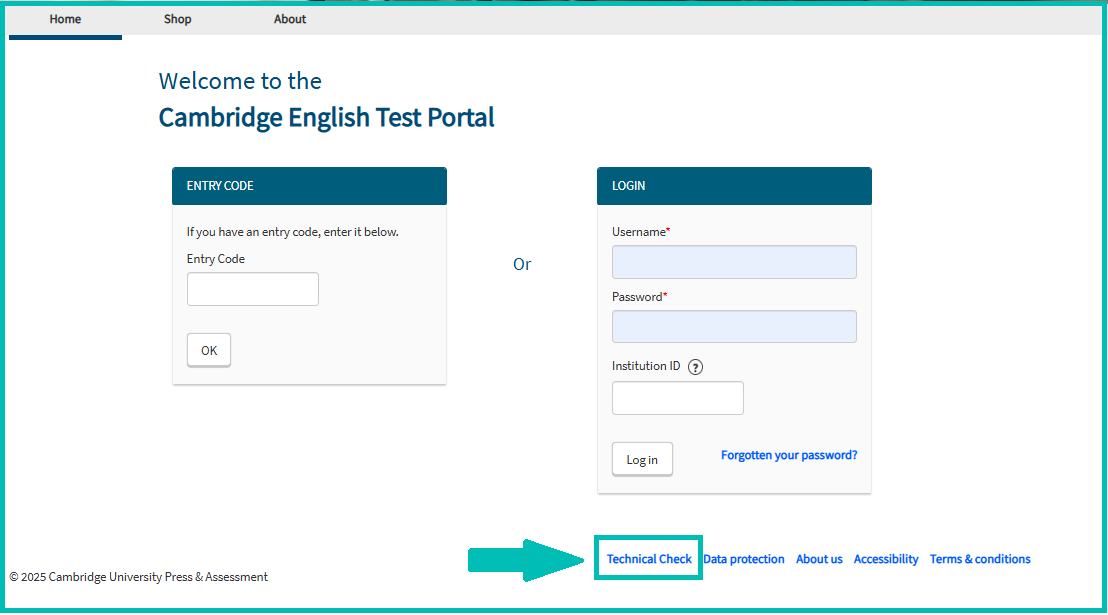Open the About us footer link
The width and height of the screenshot is (1108, 615).
(x=819, y=559)
